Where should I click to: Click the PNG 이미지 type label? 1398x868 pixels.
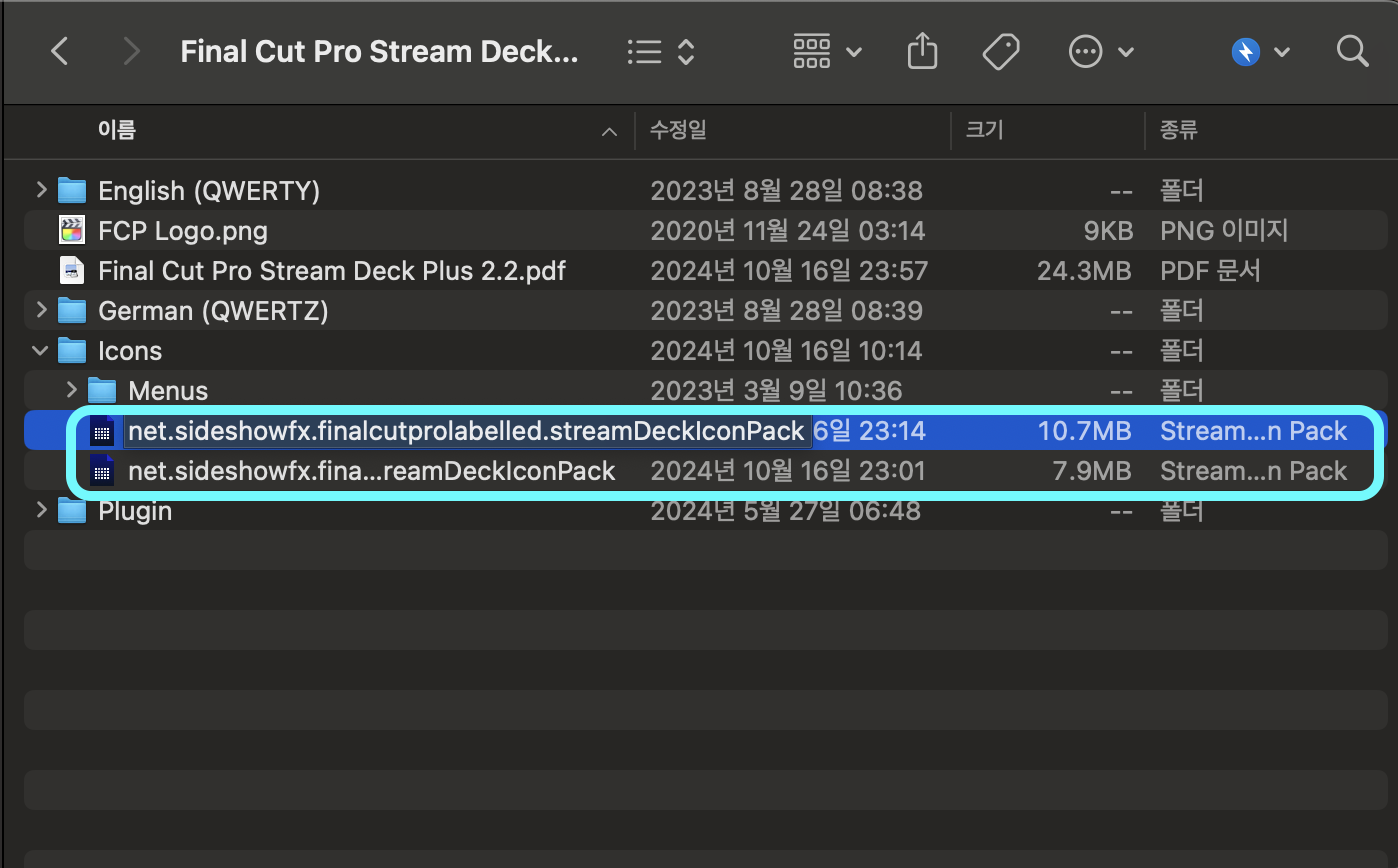1224,231
